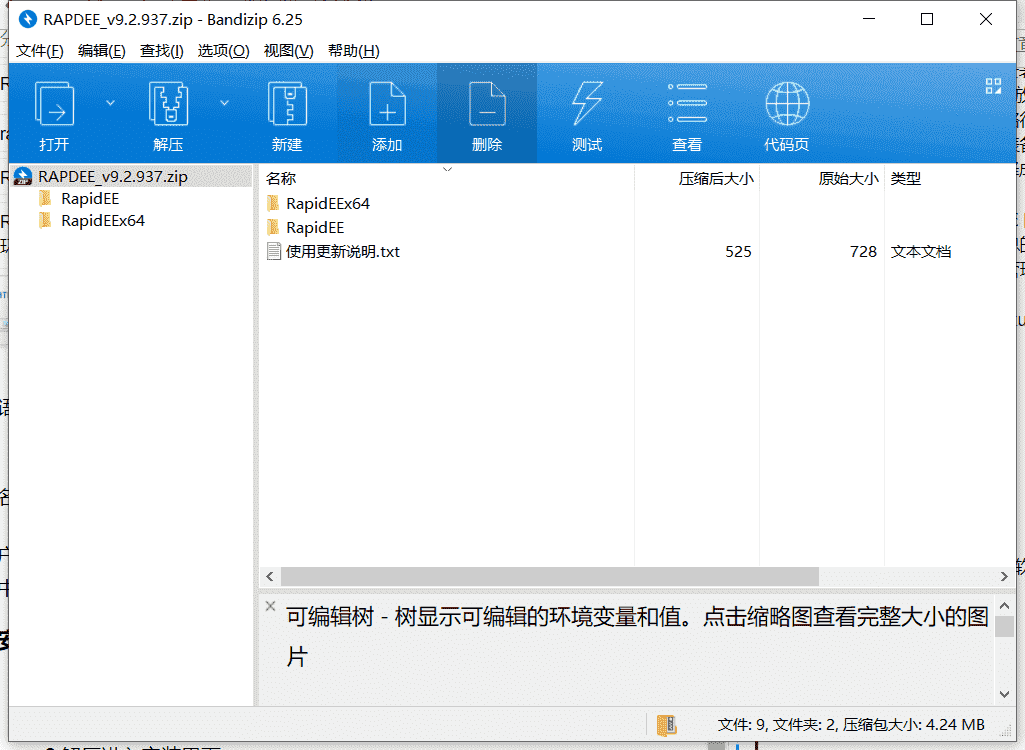
Task: Click the archive comment text
Action: [x=637, y=636]
